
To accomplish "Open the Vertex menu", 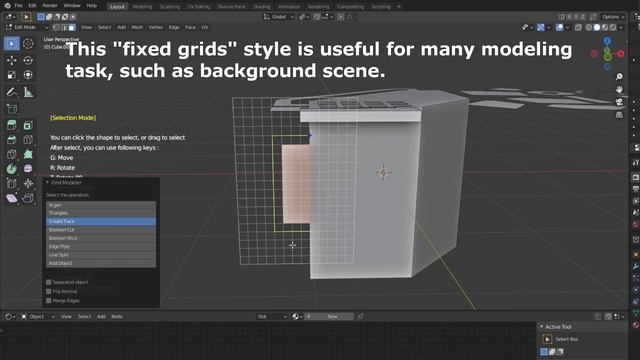I will (156, 27).
